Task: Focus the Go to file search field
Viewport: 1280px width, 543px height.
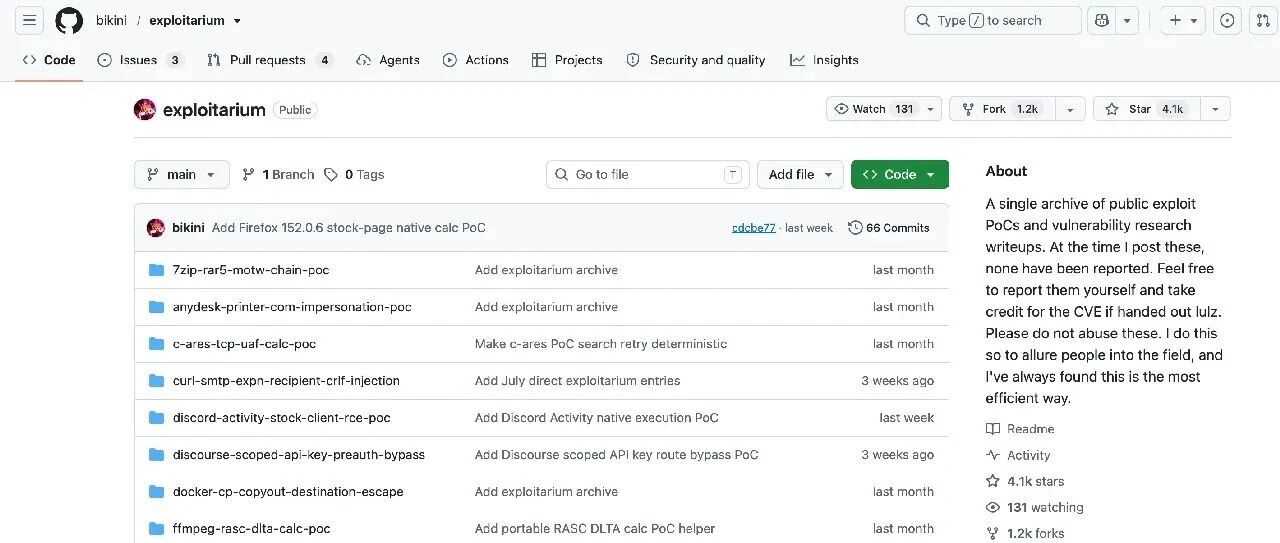Action: 648,174
